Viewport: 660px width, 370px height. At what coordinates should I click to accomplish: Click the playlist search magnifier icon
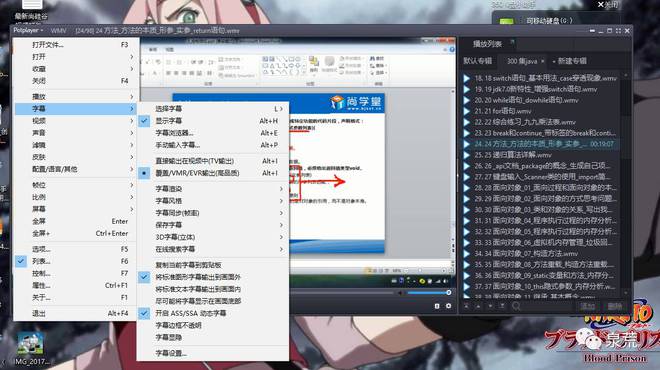pyautogui.click(x=516, y=306)
